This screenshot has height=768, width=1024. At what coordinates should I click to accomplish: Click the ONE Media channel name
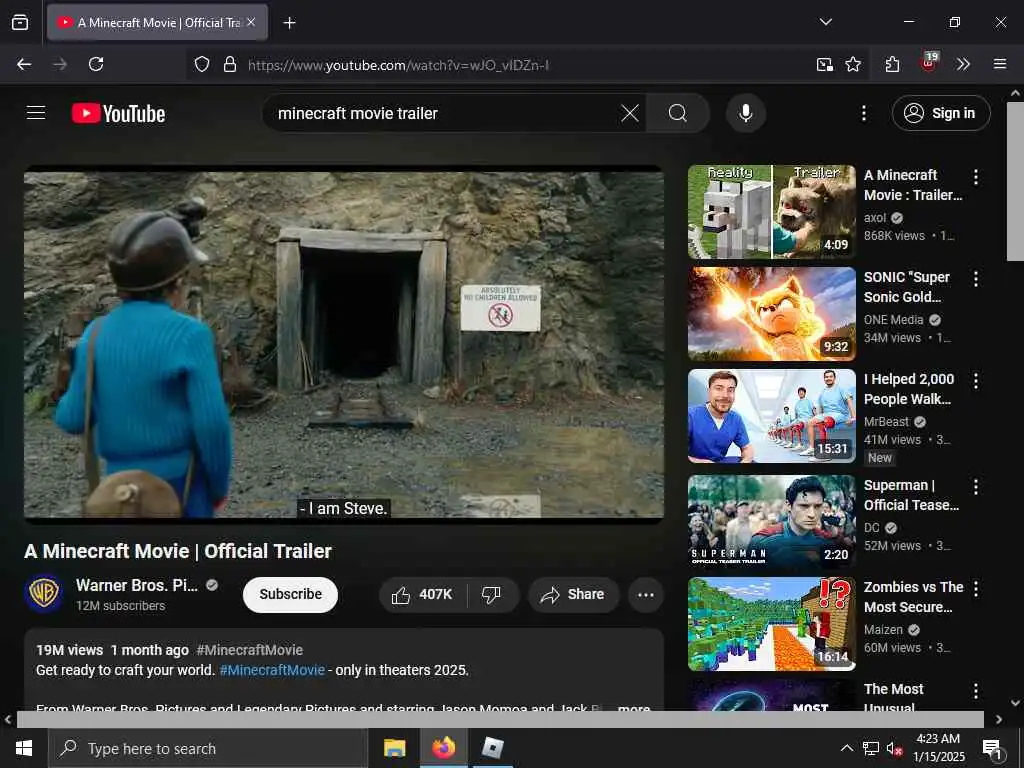coord(893,320)
